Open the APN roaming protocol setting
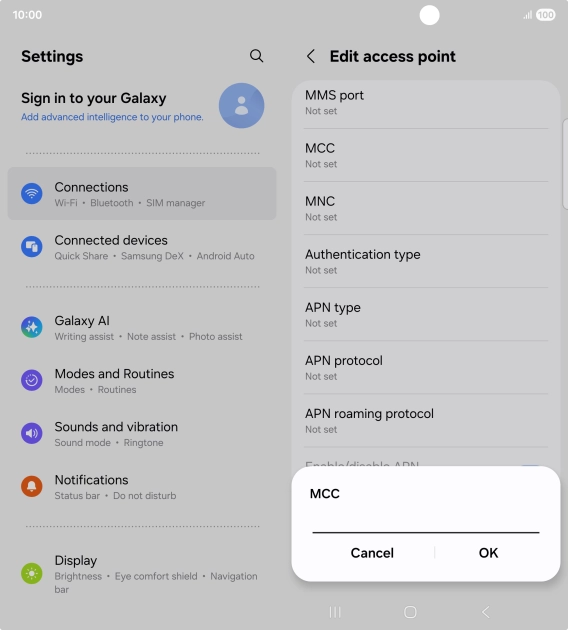568x630 pixels. (x=426, y=420)
